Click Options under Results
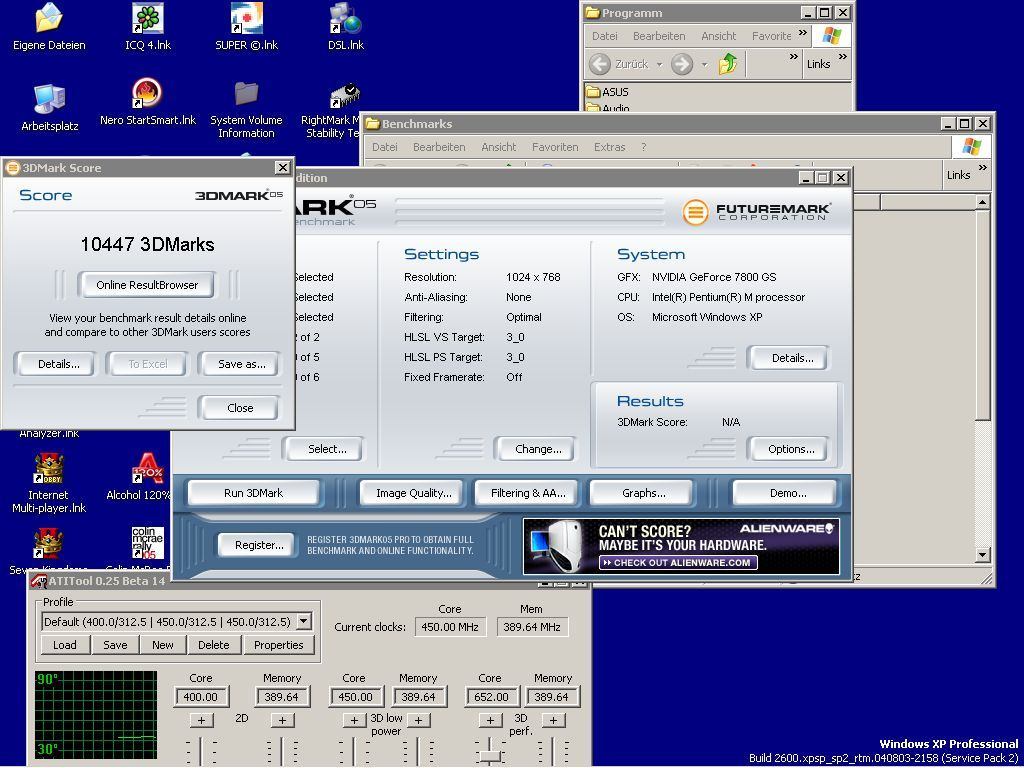This screenshot has height=768, width=1024. [x=791, y=449]
